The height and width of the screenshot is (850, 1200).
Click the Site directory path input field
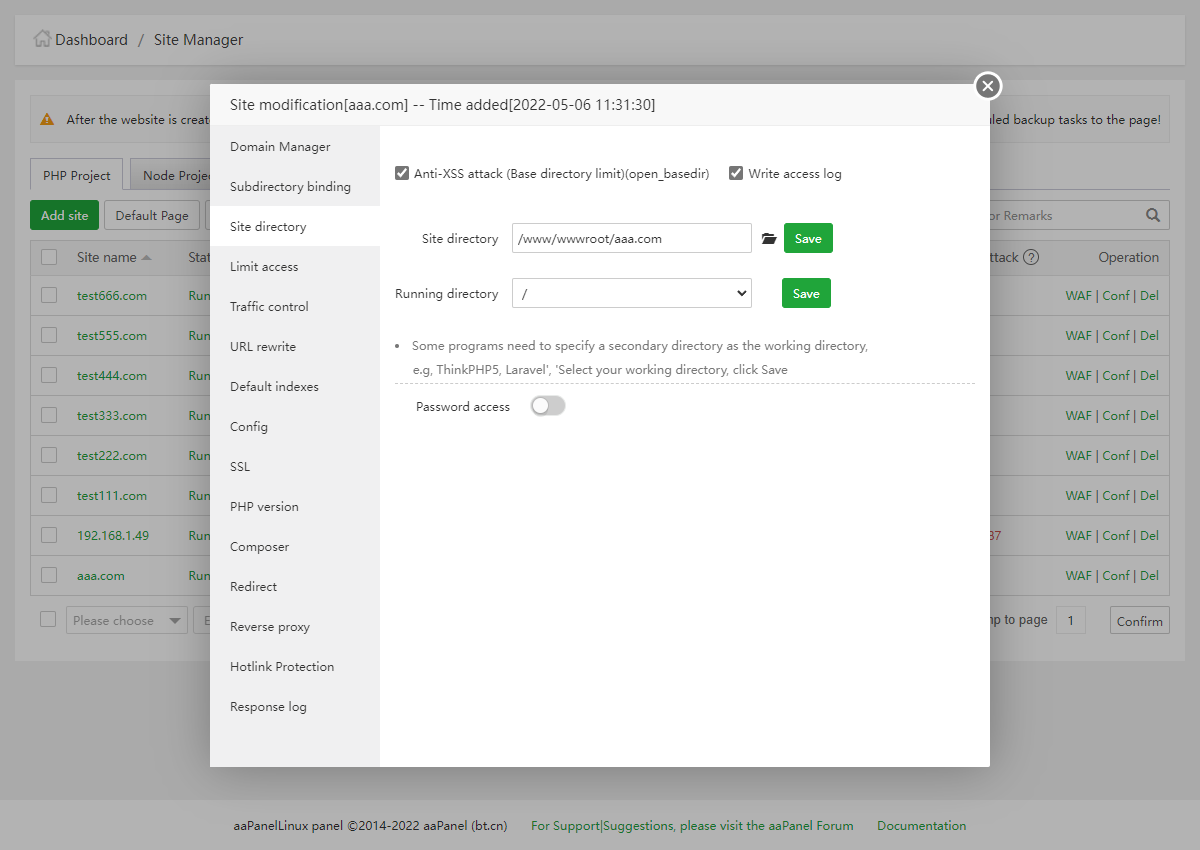pos(631,239)
